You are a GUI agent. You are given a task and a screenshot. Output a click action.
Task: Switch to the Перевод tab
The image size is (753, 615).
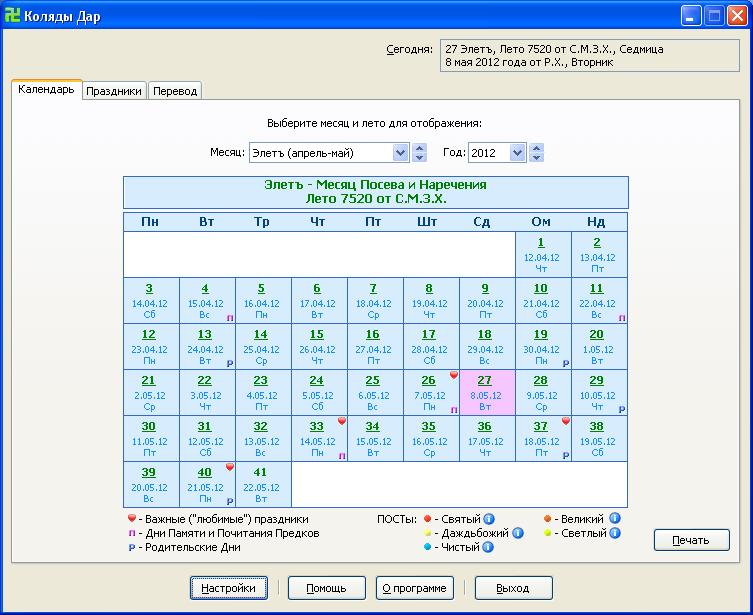pos(175,91)
